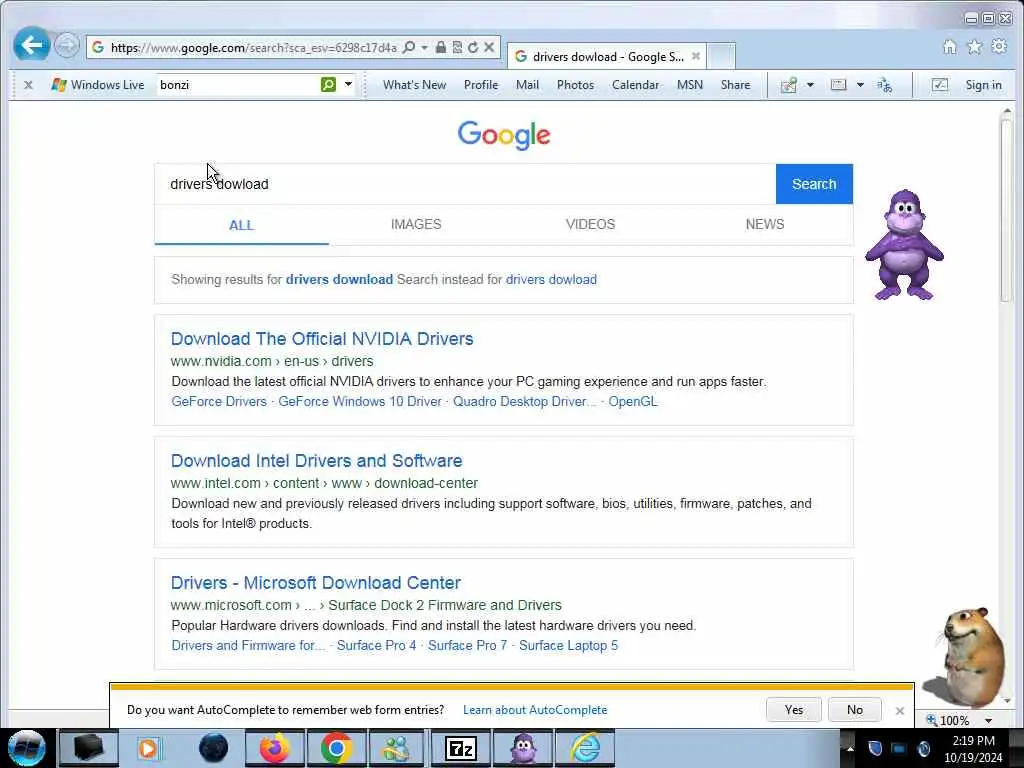Click the compatibility view icon
1024x768 pixels.
pyautogui.click(x=457, y=47)
